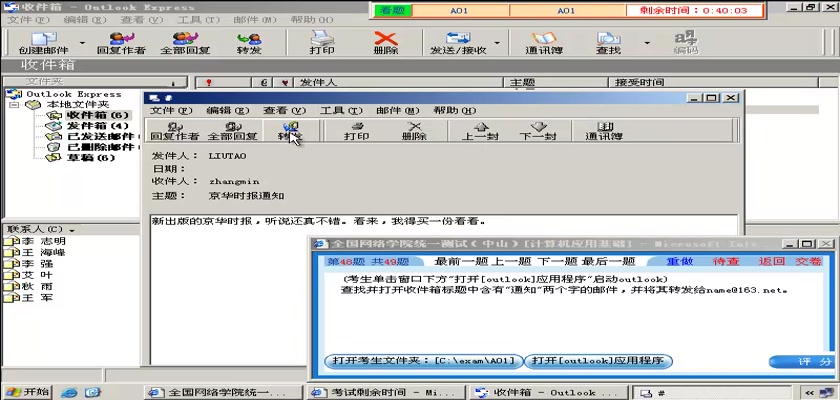Go to previous message with 上一封

click(x=481, y=131)
